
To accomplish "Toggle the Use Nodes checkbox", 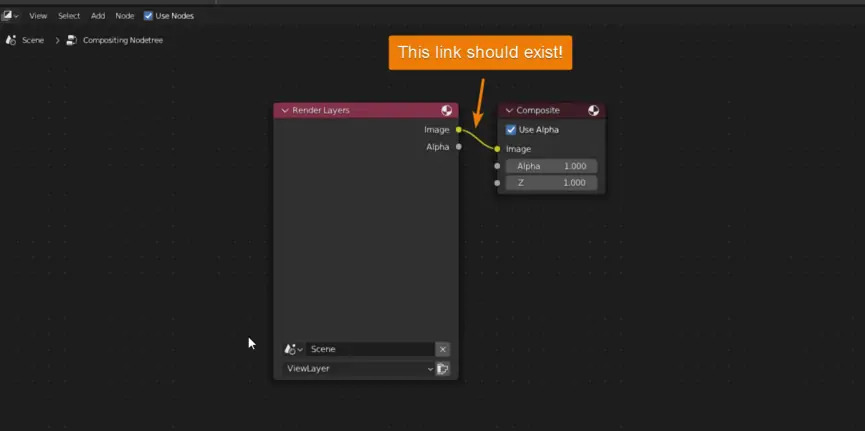I will pyautogui.click(x=149, y=16).
